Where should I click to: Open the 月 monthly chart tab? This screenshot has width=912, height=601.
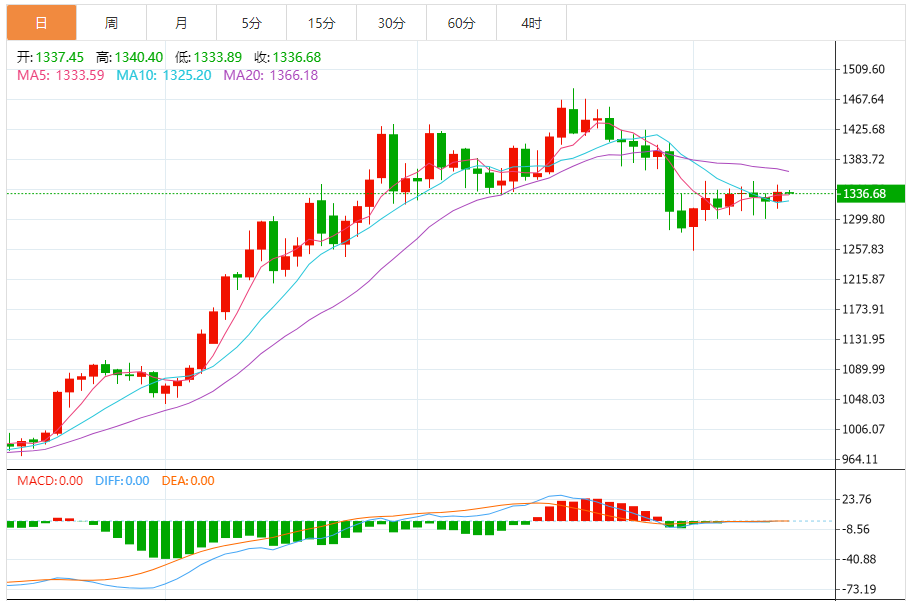click(181, 22)
